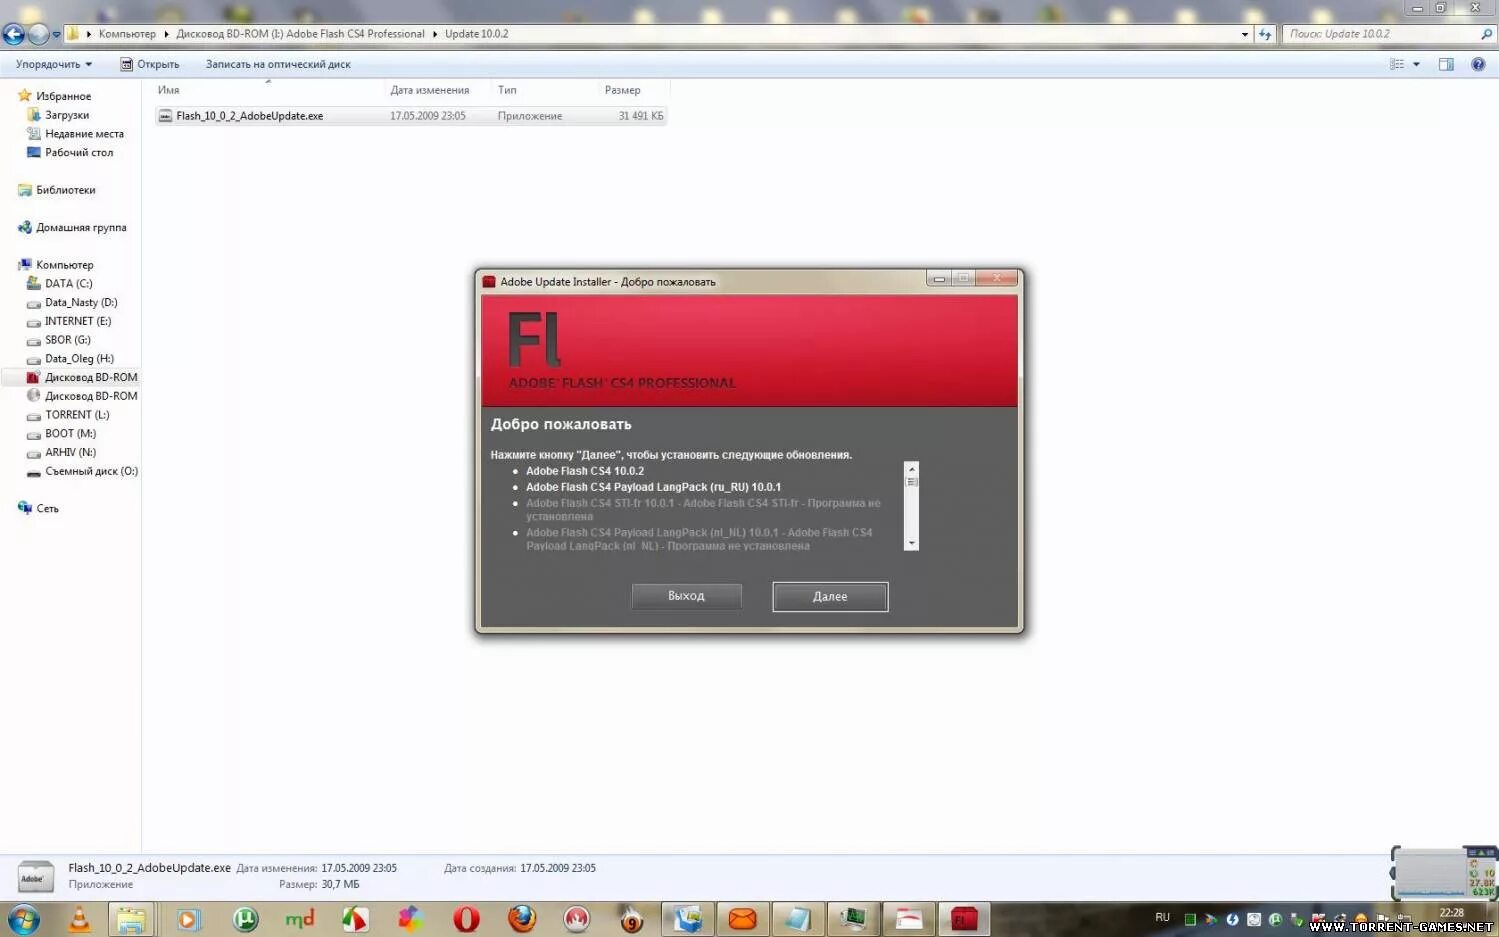Screen dimensions: 1499x937
Task: Expand the Компьютер breadcrumb arrow
Action: click(x=166, y=34)
